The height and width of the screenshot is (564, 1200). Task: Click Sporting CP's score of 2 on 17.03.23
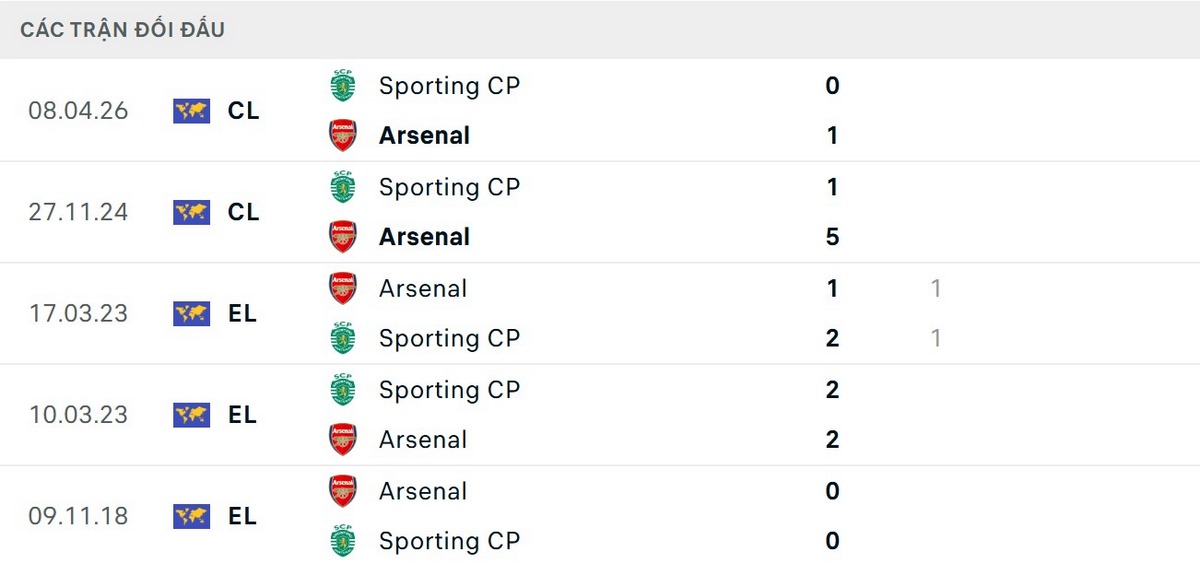tap(832, 339)
